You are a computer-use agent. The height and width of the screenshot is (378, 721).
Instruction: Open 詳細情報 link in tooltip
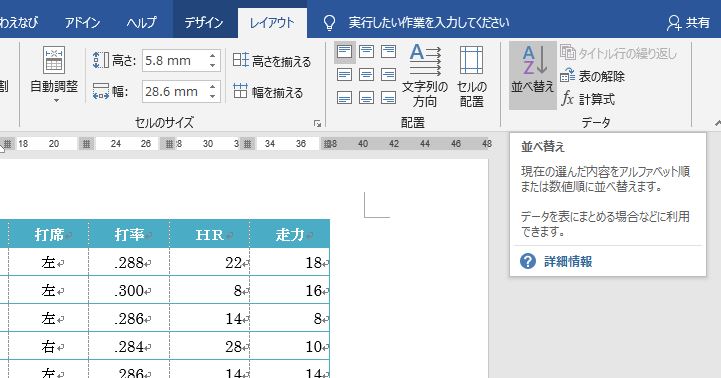tap(568, 261)
